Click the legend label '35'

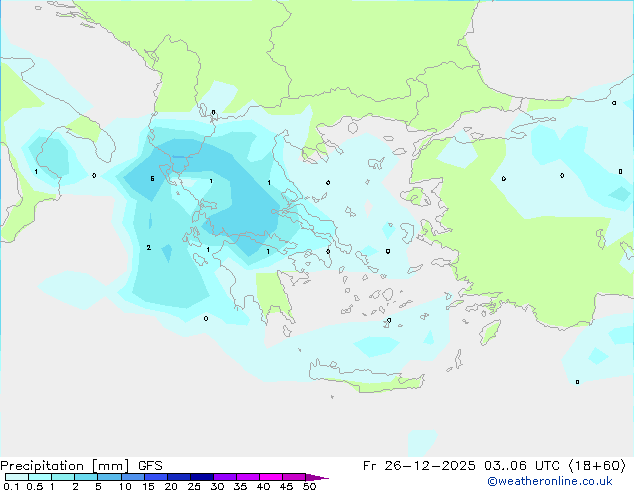[240, 486]
